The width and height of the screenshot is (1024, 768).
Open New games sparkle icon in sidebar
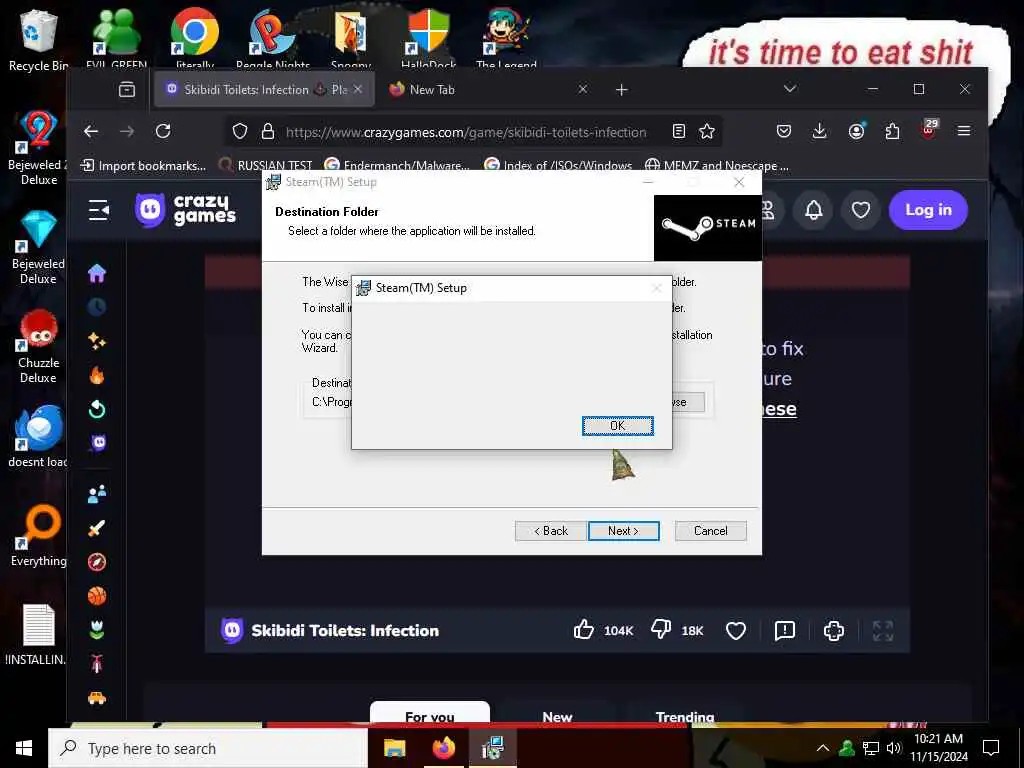coord(97,341)
